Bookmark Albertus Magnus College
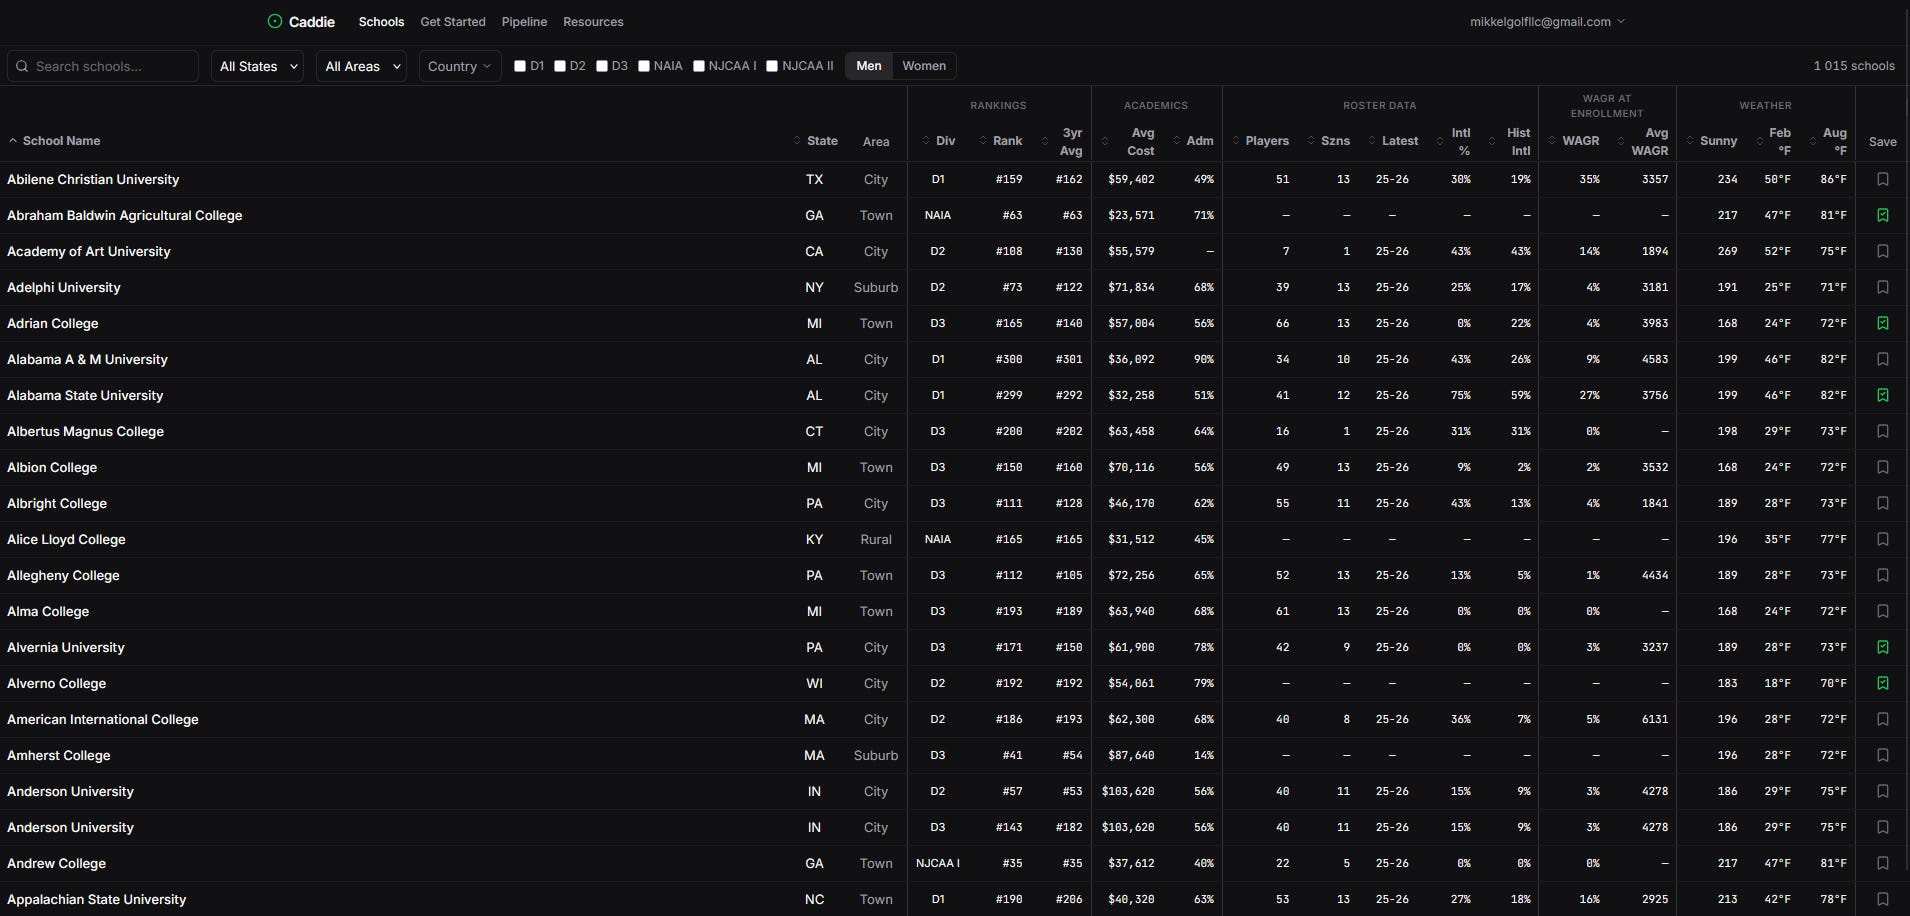Viewport: 1910px width, 916px height. pyautogui.click(x=1883, y=431)
